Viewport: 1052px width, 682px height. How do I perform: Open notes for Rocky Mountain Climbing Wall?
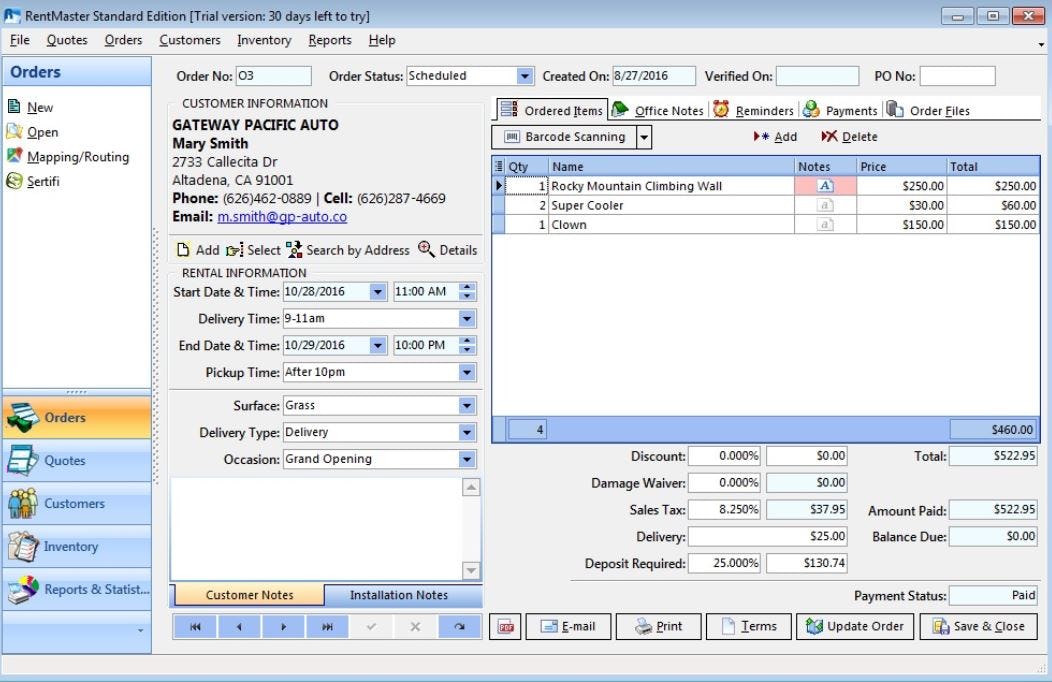(x=825, y=186)
